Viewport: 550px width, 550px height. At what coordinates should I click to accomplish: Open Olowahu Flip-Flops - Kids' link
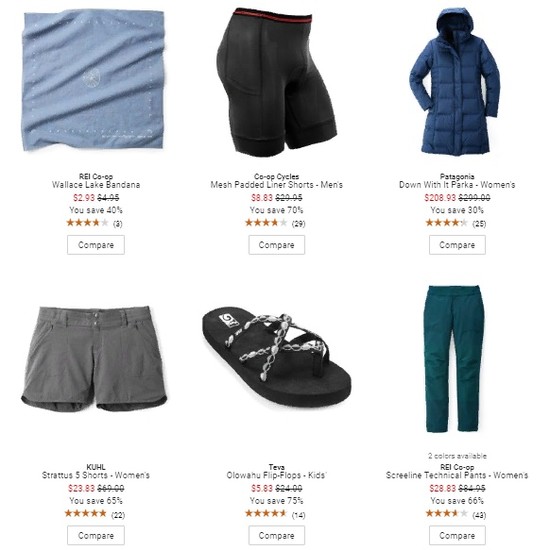pyautogui.click(x=276, y=475)
